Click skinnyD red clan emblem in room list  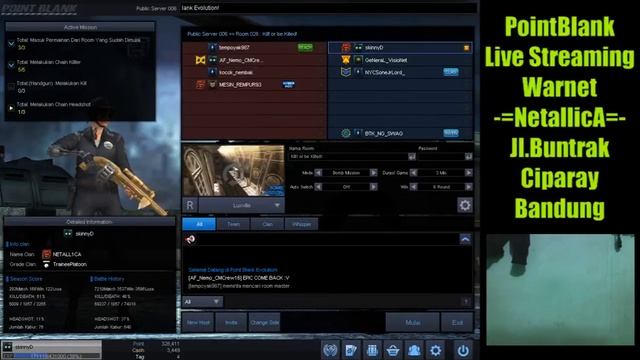coord(346,47)
